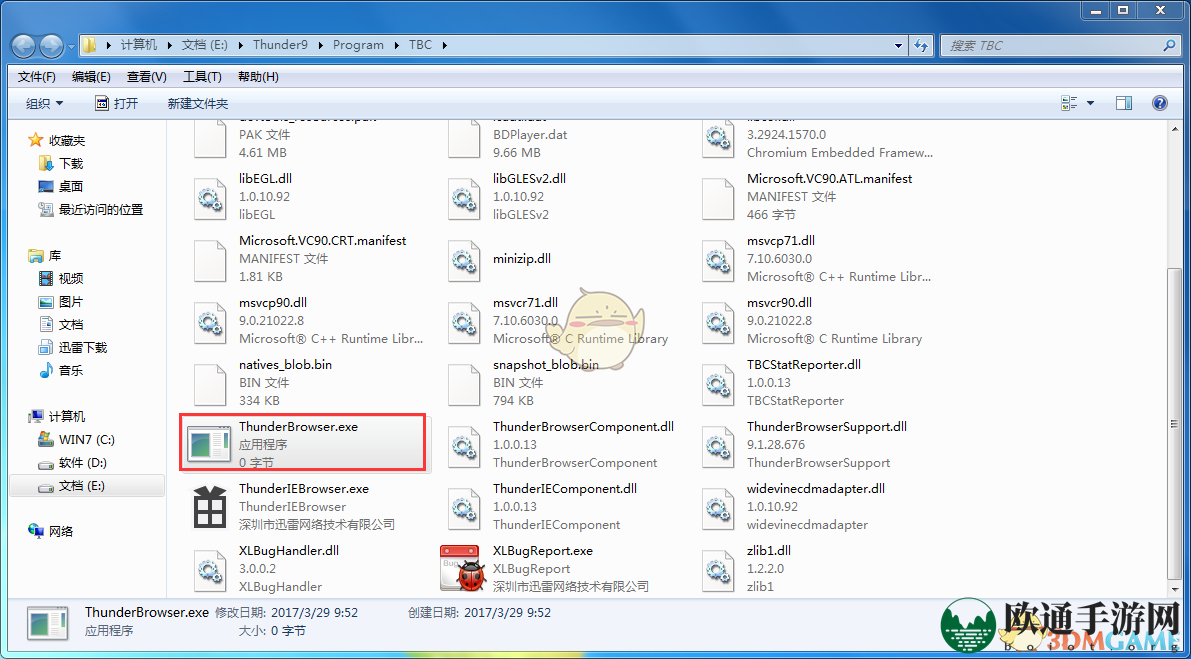Expand the arrow after TBC in path
Viewport: 1191px width, 659px height.
click(x=444, y=45)
